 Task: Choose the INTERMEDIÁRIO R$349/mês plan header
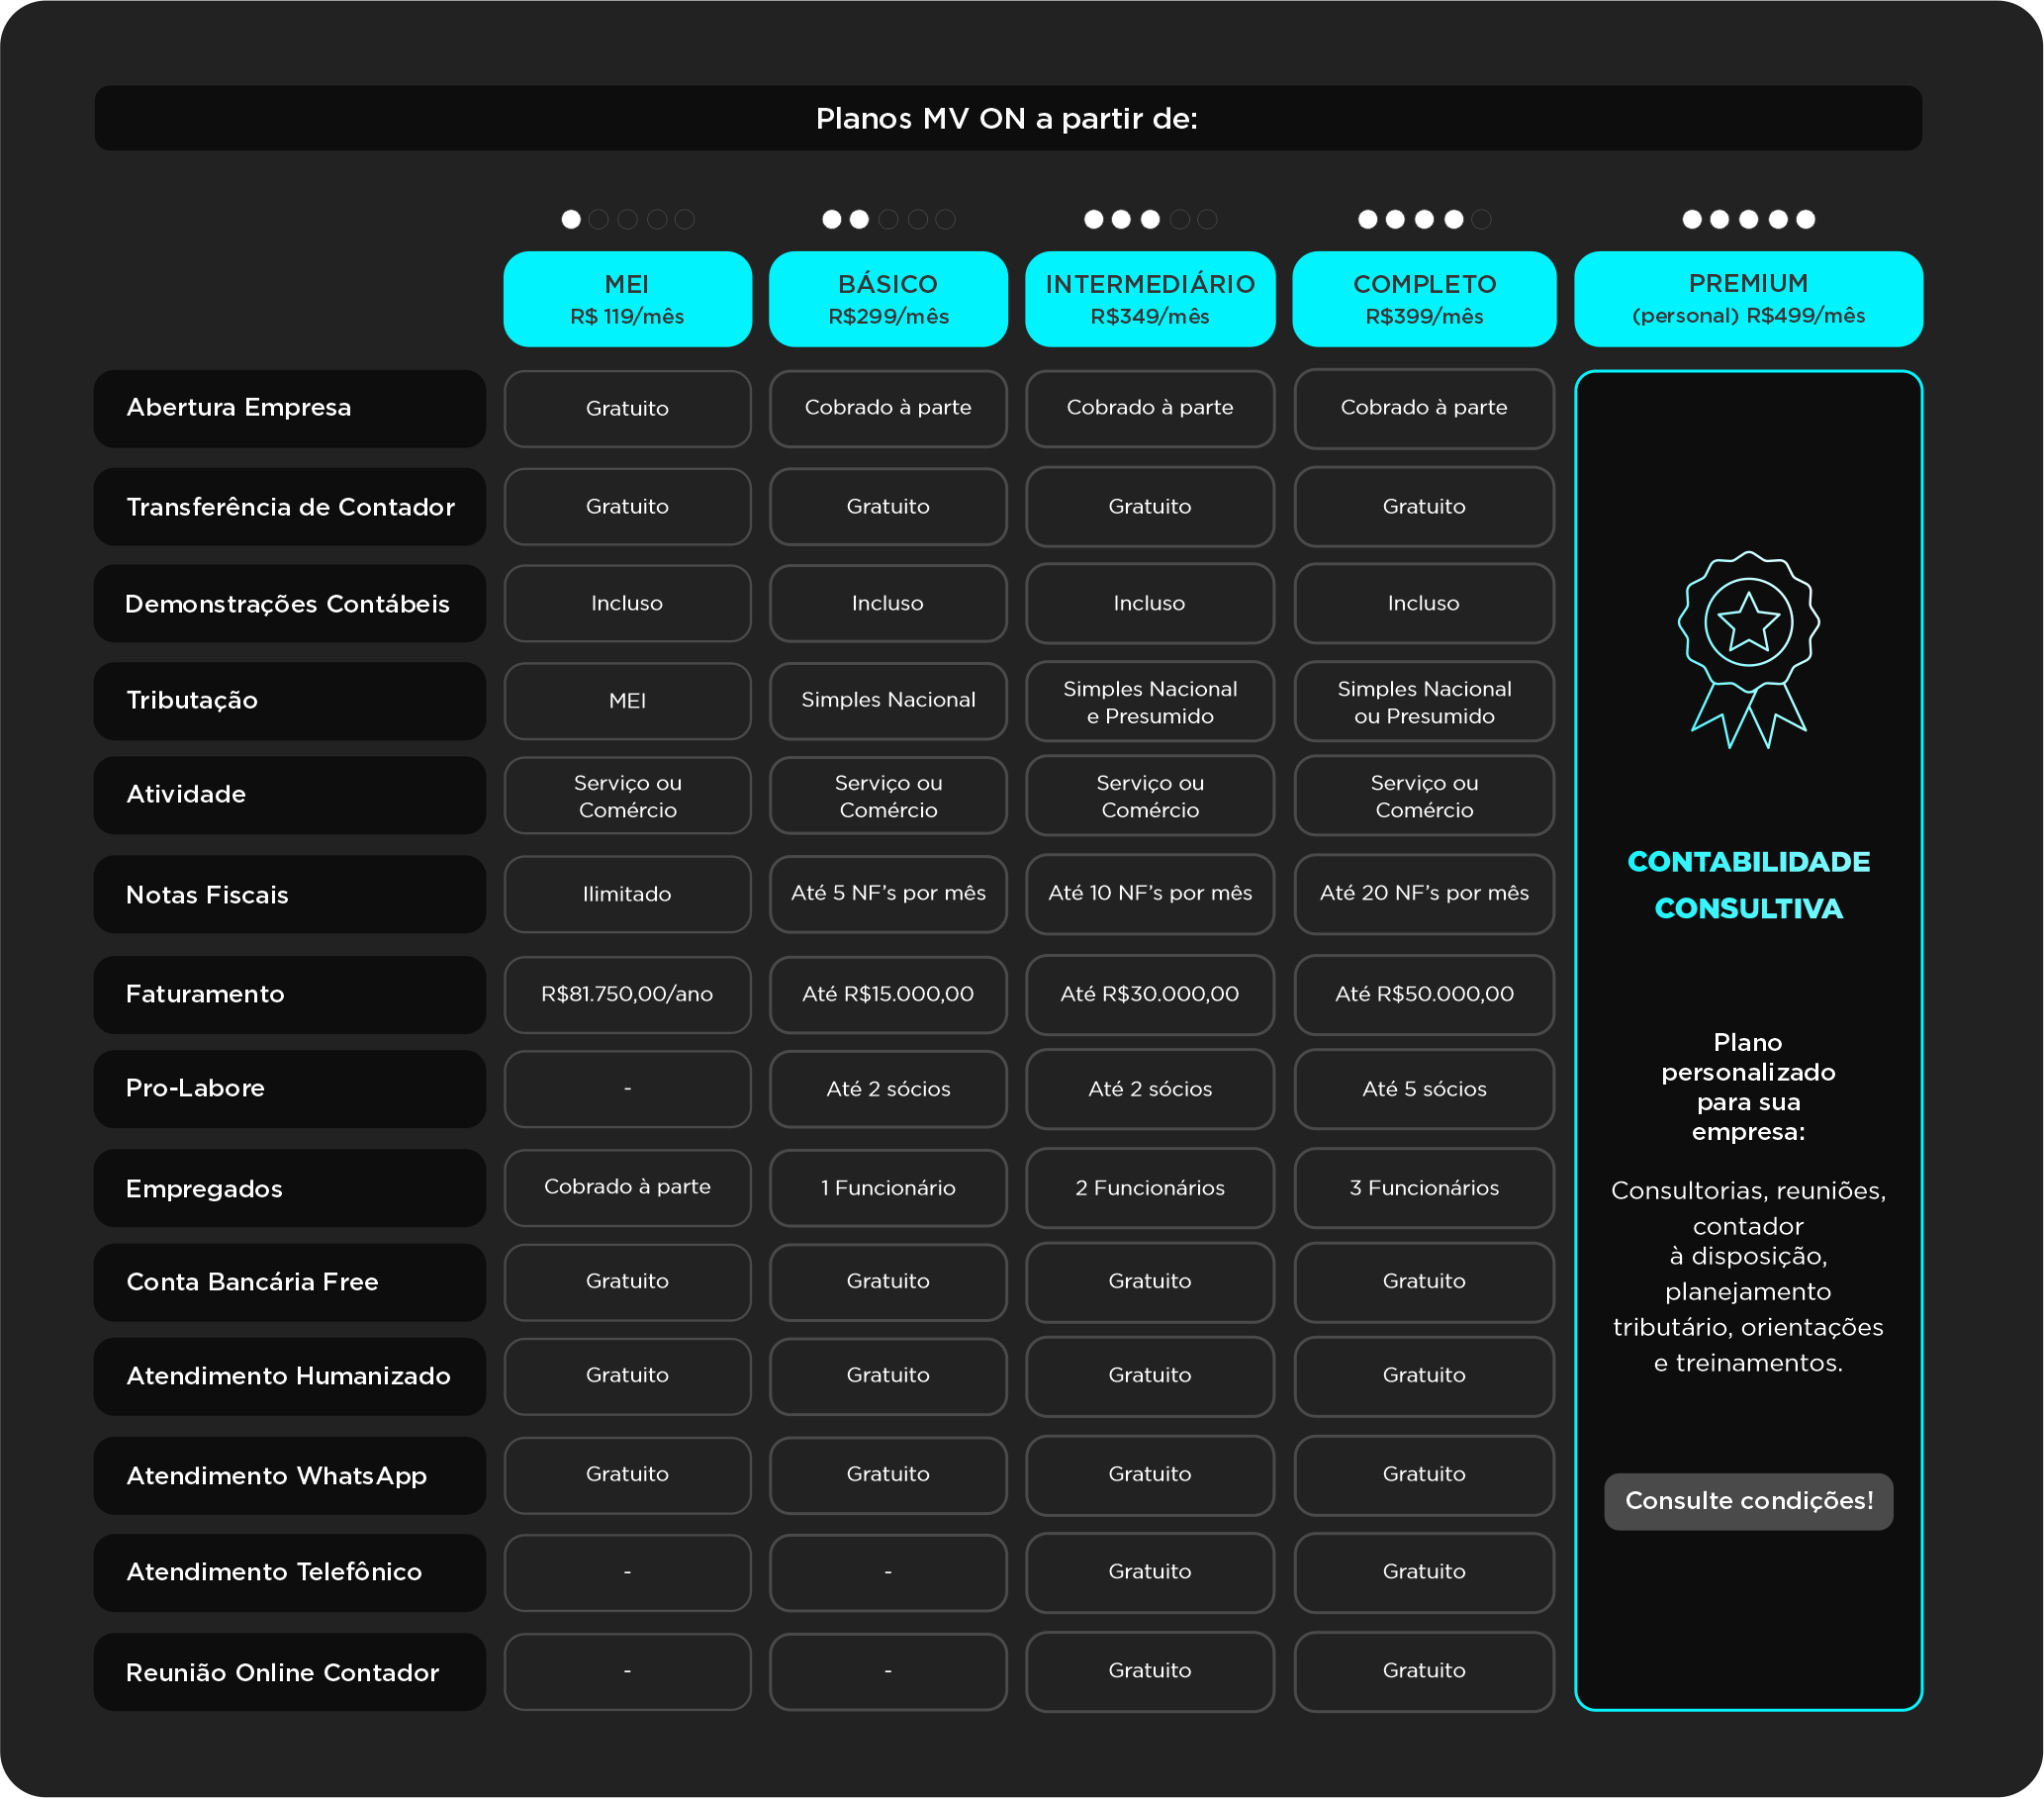[1150, 299]
